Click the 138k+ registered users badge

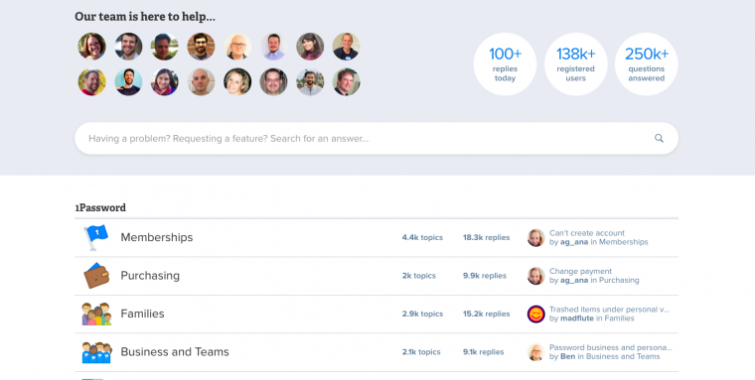tap(575, 64)
